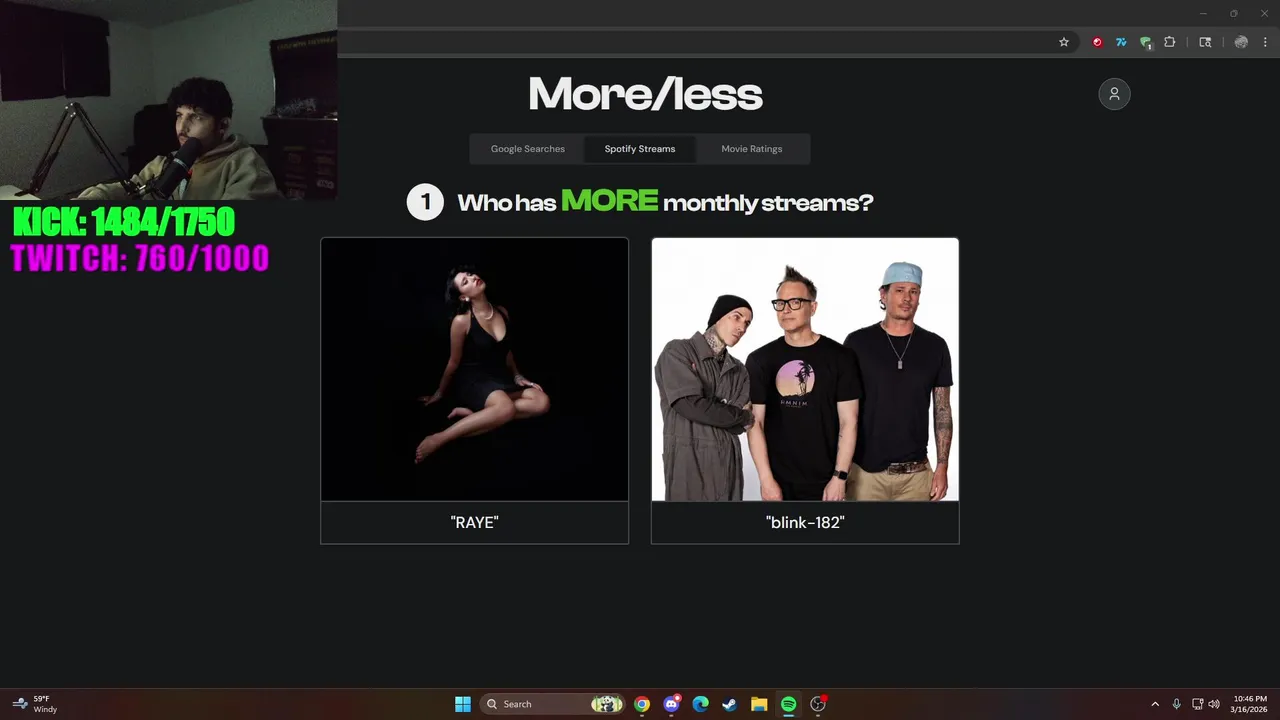Pick the "blink-182" answer label
Screen dimensions: 1280x720
[x=805, y=522]
